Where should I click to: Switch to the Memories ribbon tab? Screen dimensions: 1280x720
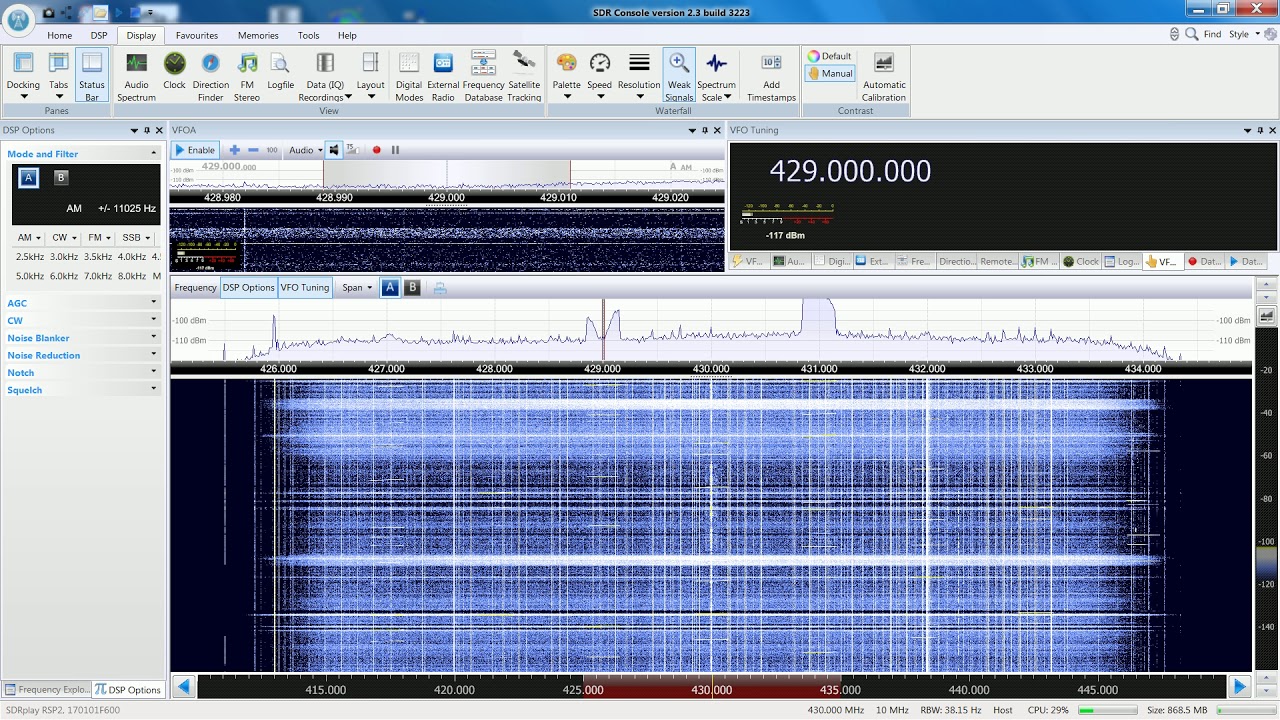tap(258, 35)
